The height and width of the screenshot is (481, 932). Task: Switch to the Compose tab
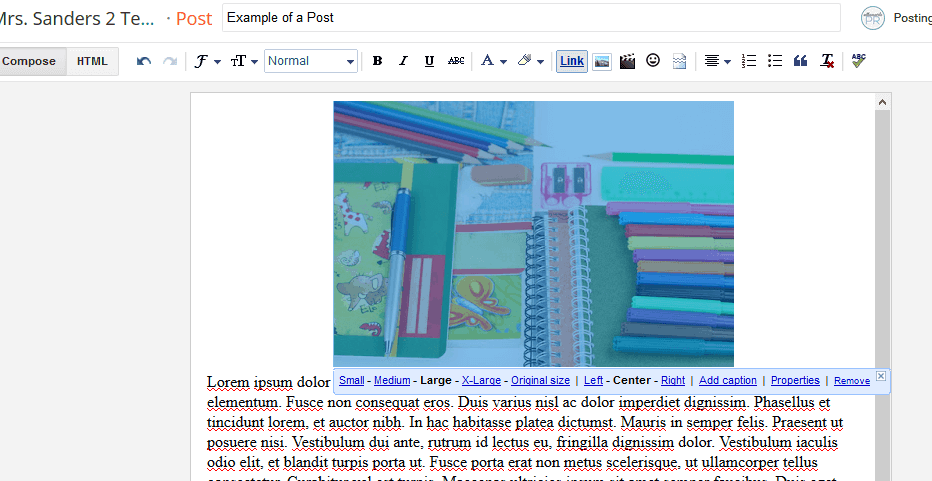[29, 61]
